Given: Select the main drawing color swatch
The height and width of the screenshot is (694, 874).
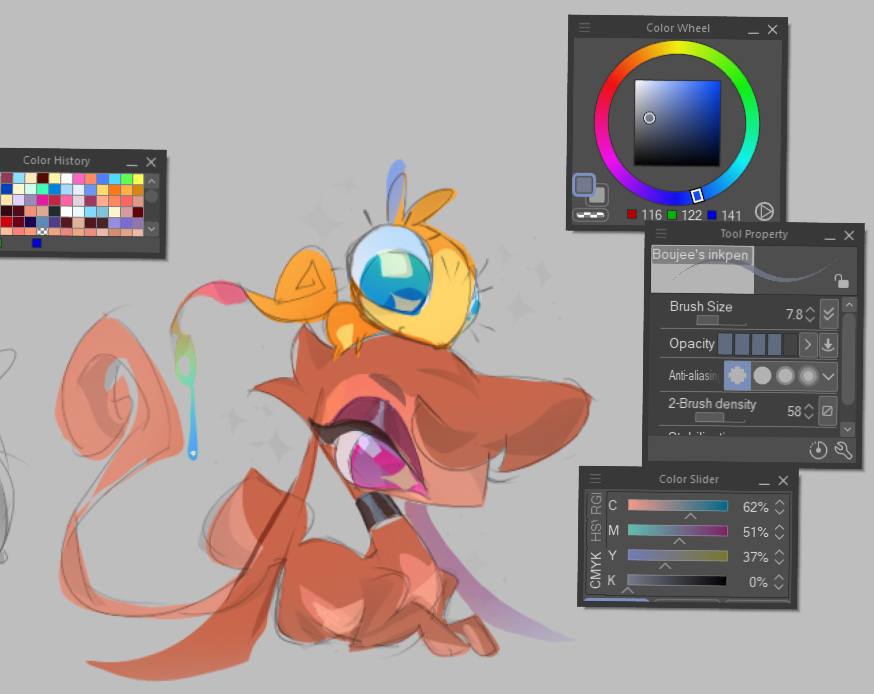Looking at the screenshot, I should tap(584, 185).
